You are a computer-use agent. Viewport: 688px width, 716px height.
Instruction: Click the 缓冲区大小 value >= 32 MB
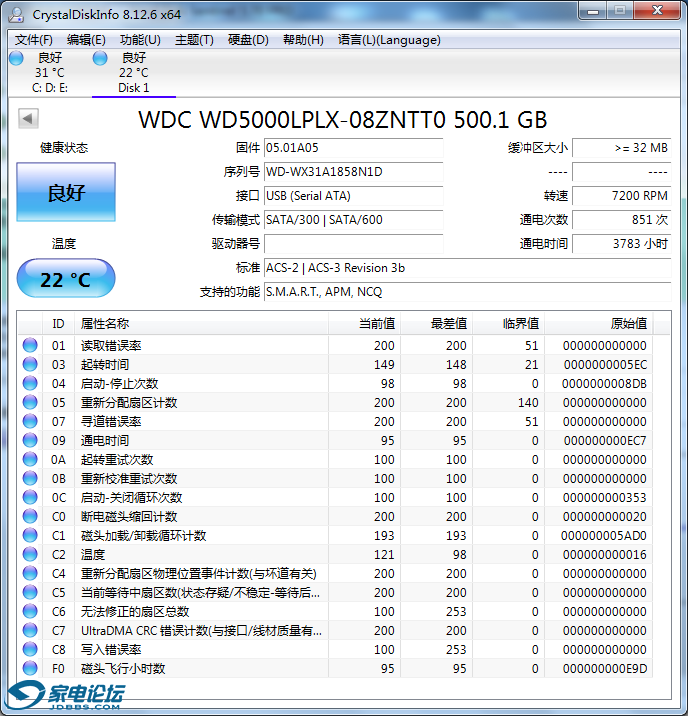click(x=621, y=148)
